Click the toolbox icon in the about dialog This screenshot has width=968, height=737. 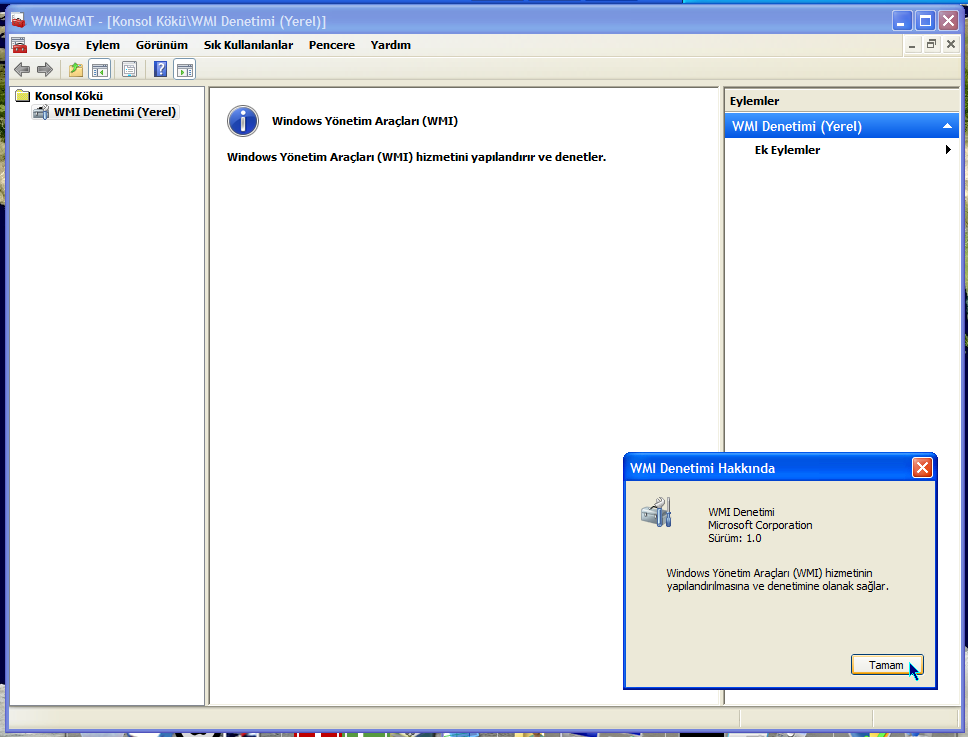(656, 512)
